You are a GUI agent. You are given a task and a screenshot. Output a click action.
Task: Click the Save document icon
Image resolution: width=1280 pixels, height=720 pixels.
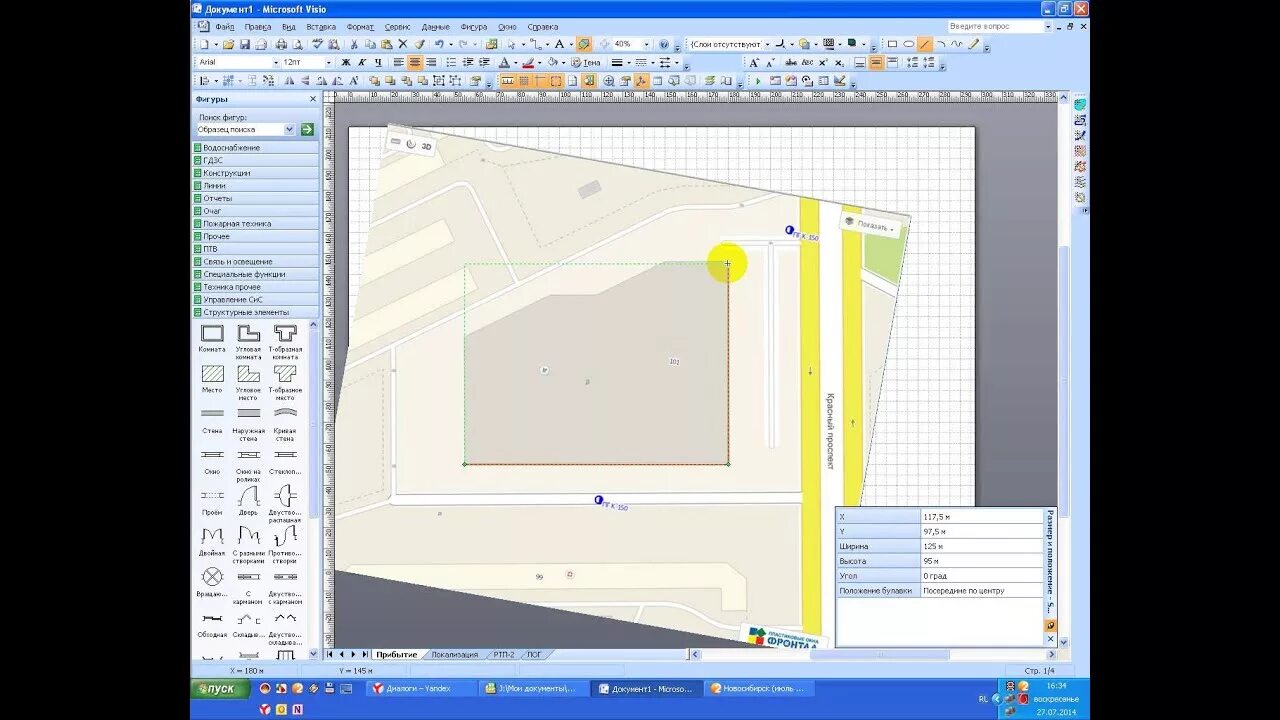tap(245, 44)
